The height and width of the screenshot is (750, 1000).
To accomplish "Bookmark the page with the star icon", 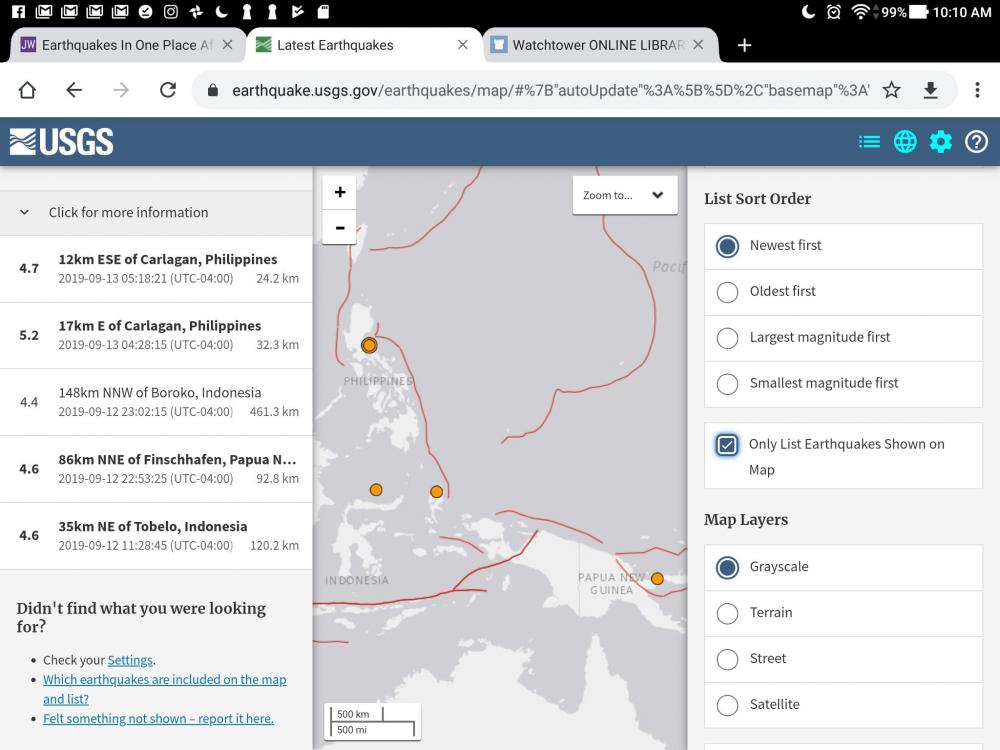I will [x=891, y=89].
